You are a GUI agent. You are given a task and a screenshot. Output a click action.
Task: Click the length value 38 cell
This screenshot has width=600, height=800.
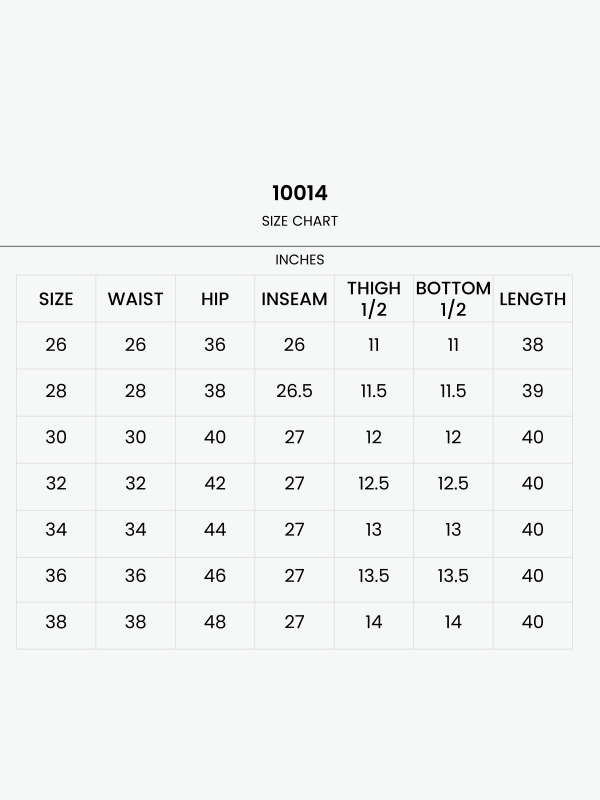533,345
